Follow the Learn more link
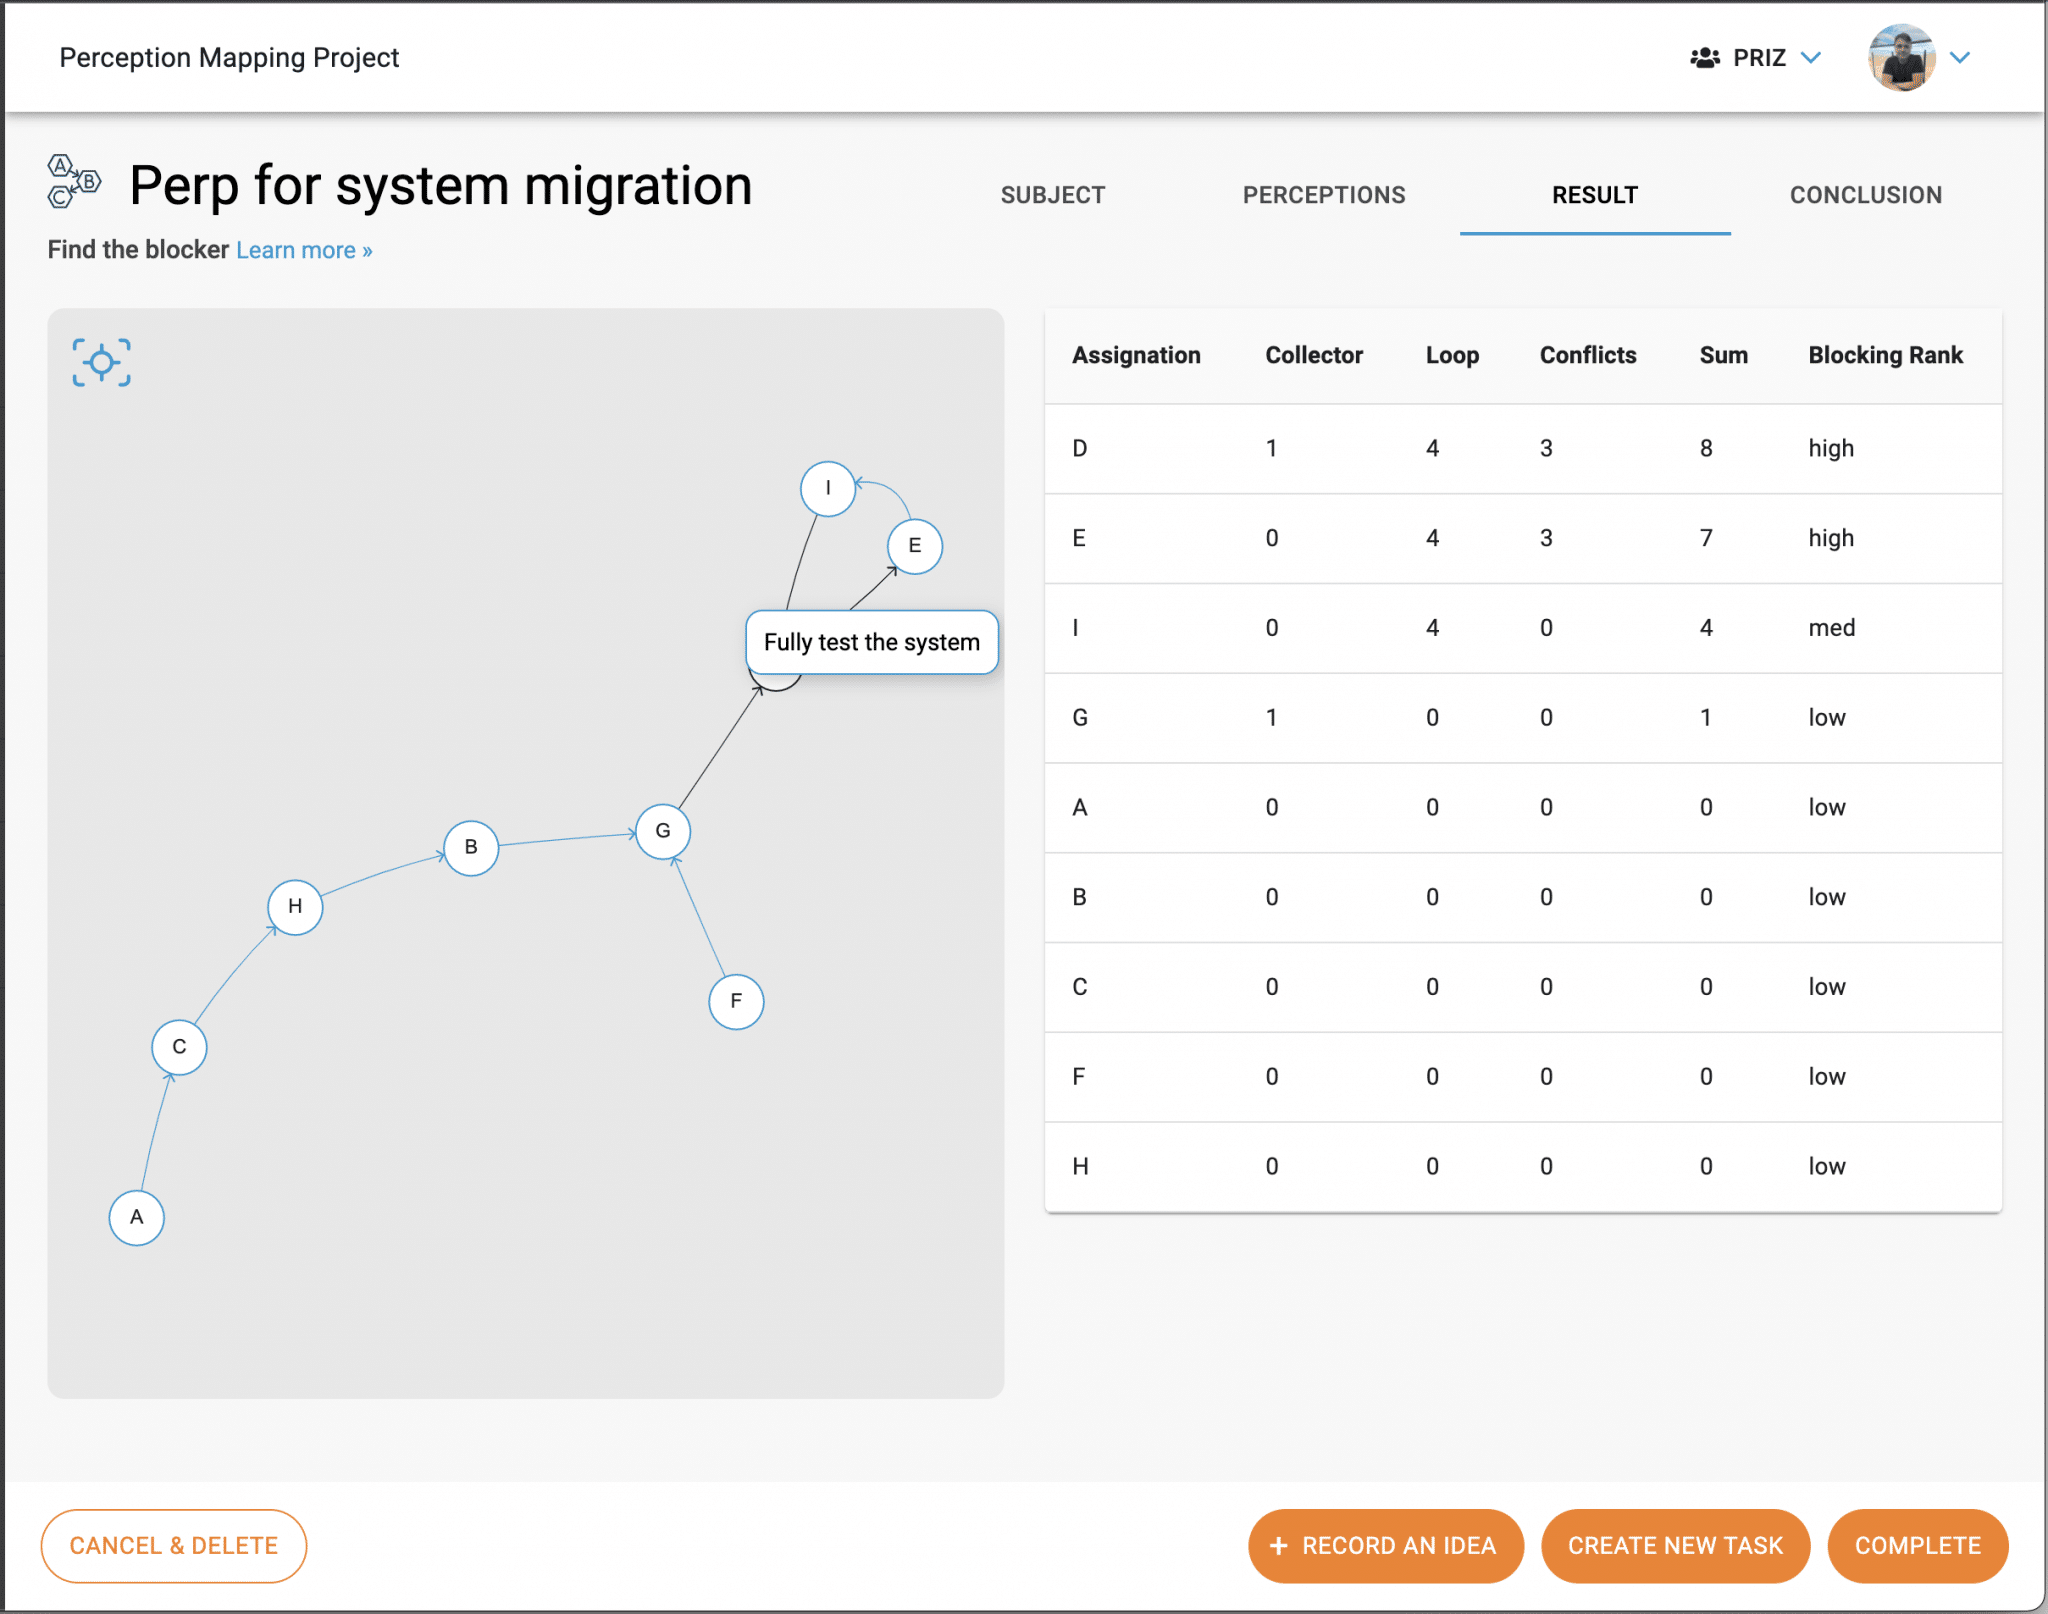 (304, 250)
